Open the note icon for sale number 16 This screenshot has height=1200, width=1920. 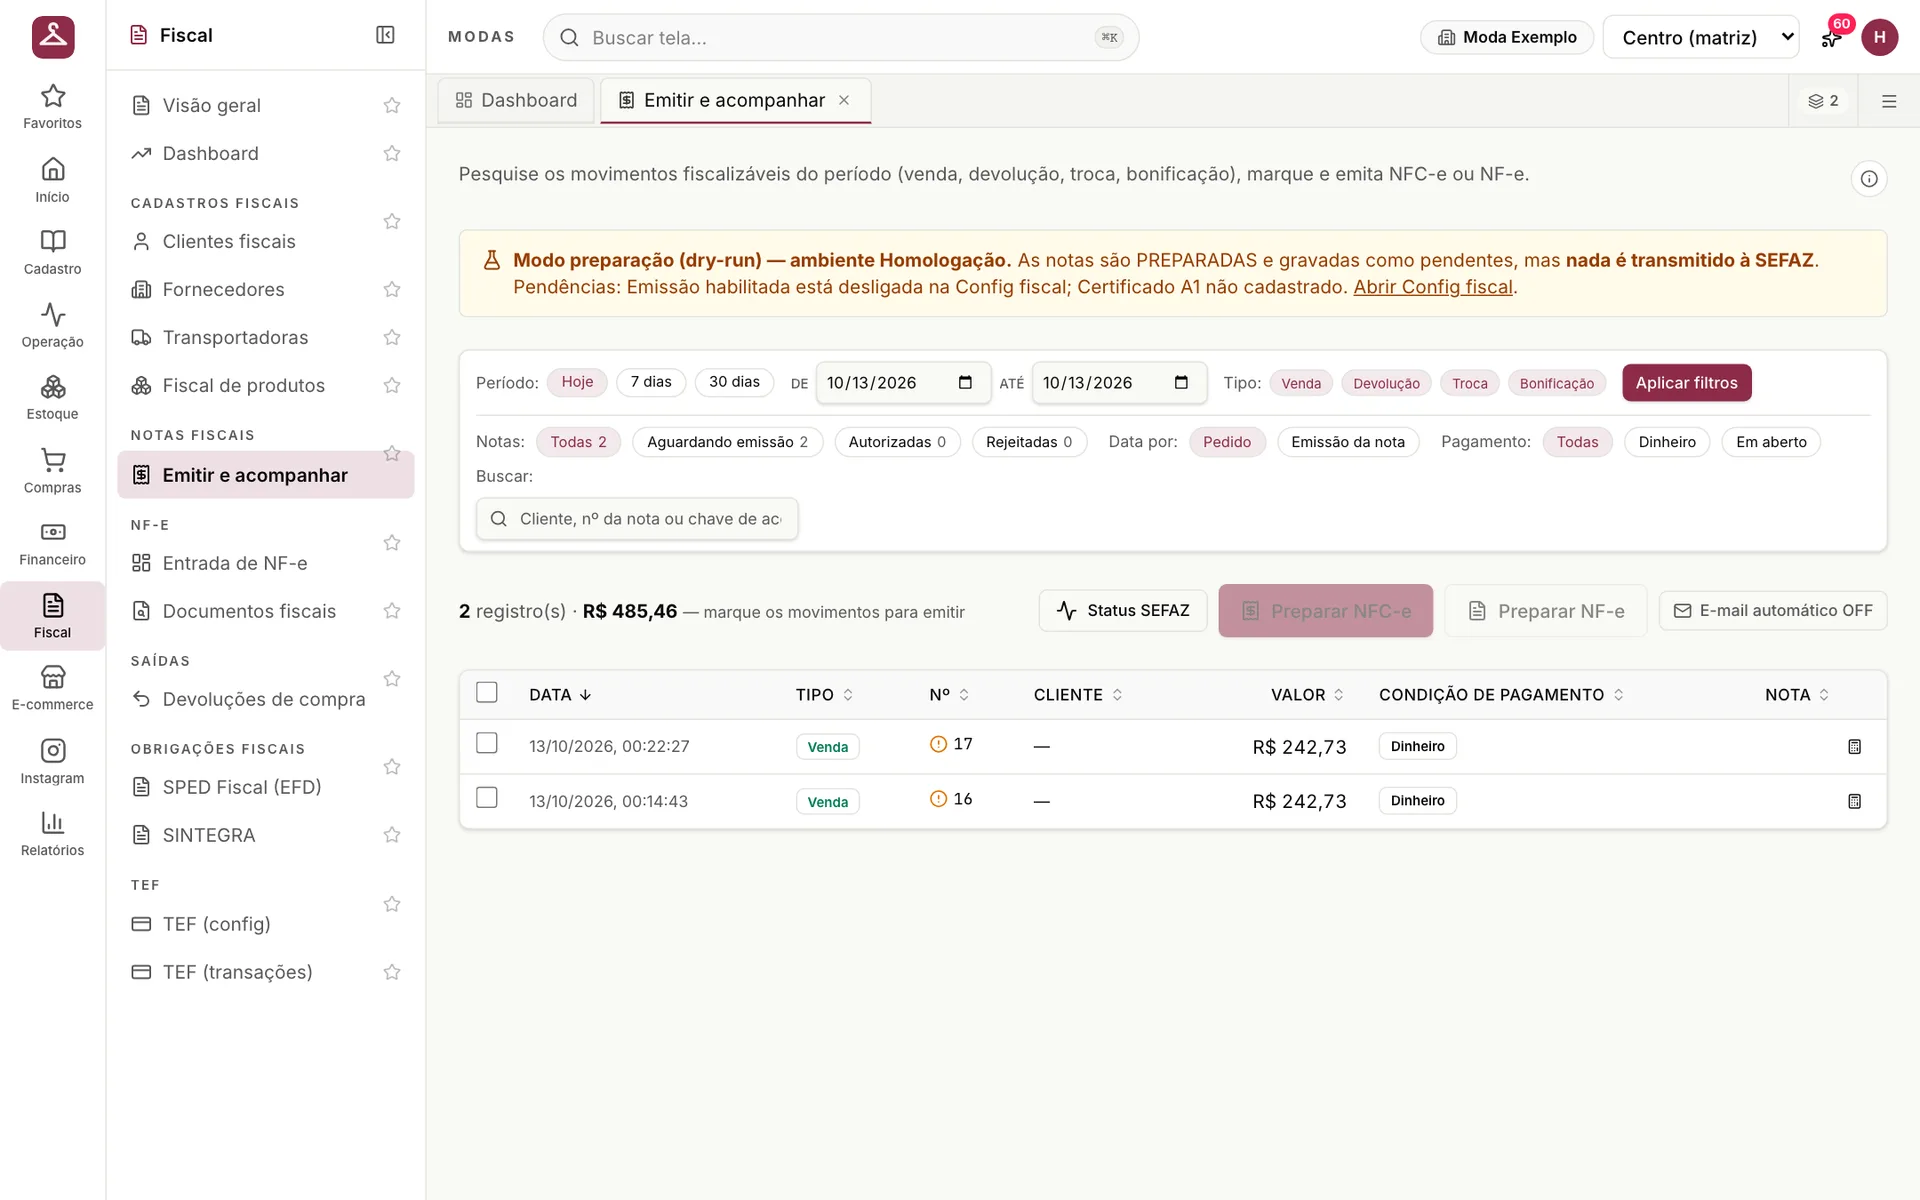[1854, 801]
